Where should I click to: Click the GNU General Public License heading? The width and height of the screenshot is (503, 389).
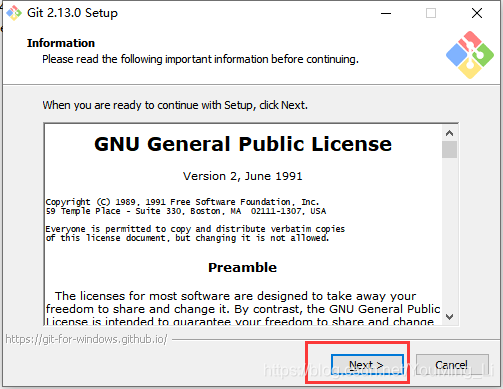click(243, 144)
